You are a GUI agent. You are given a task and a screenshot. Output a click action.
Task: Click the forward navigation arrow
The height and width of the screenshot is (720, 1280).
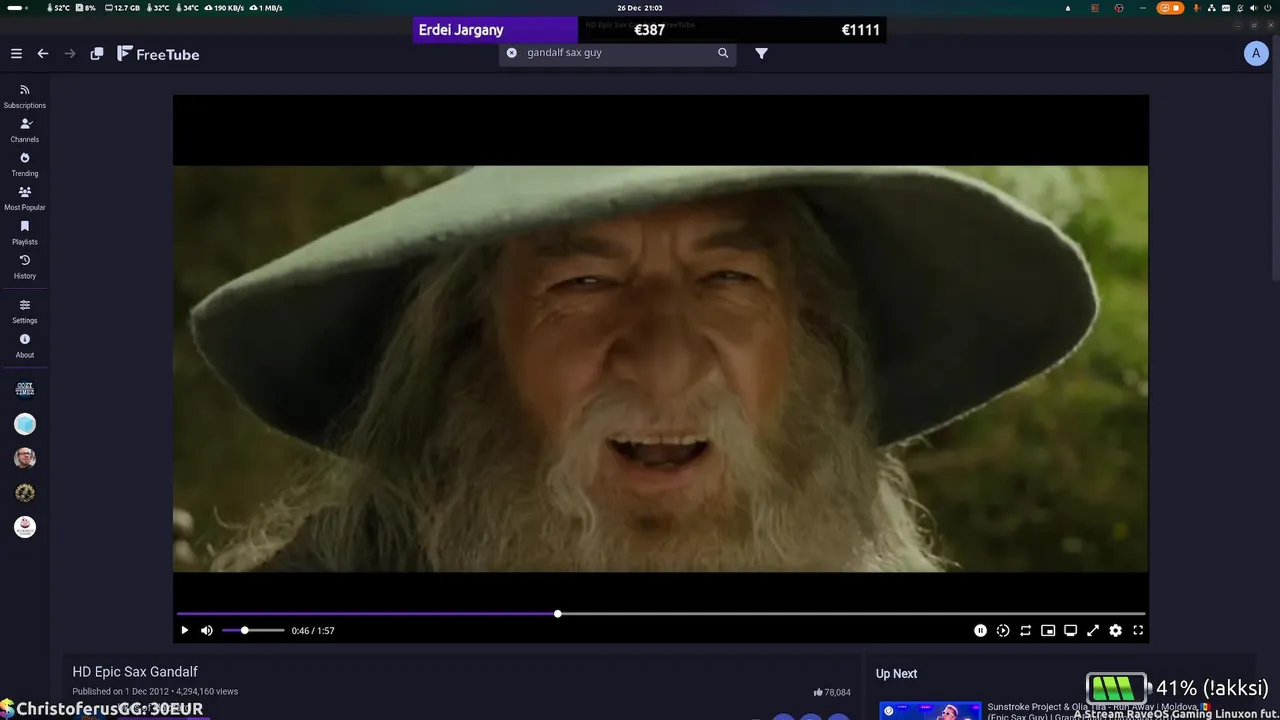coord(70,54)
